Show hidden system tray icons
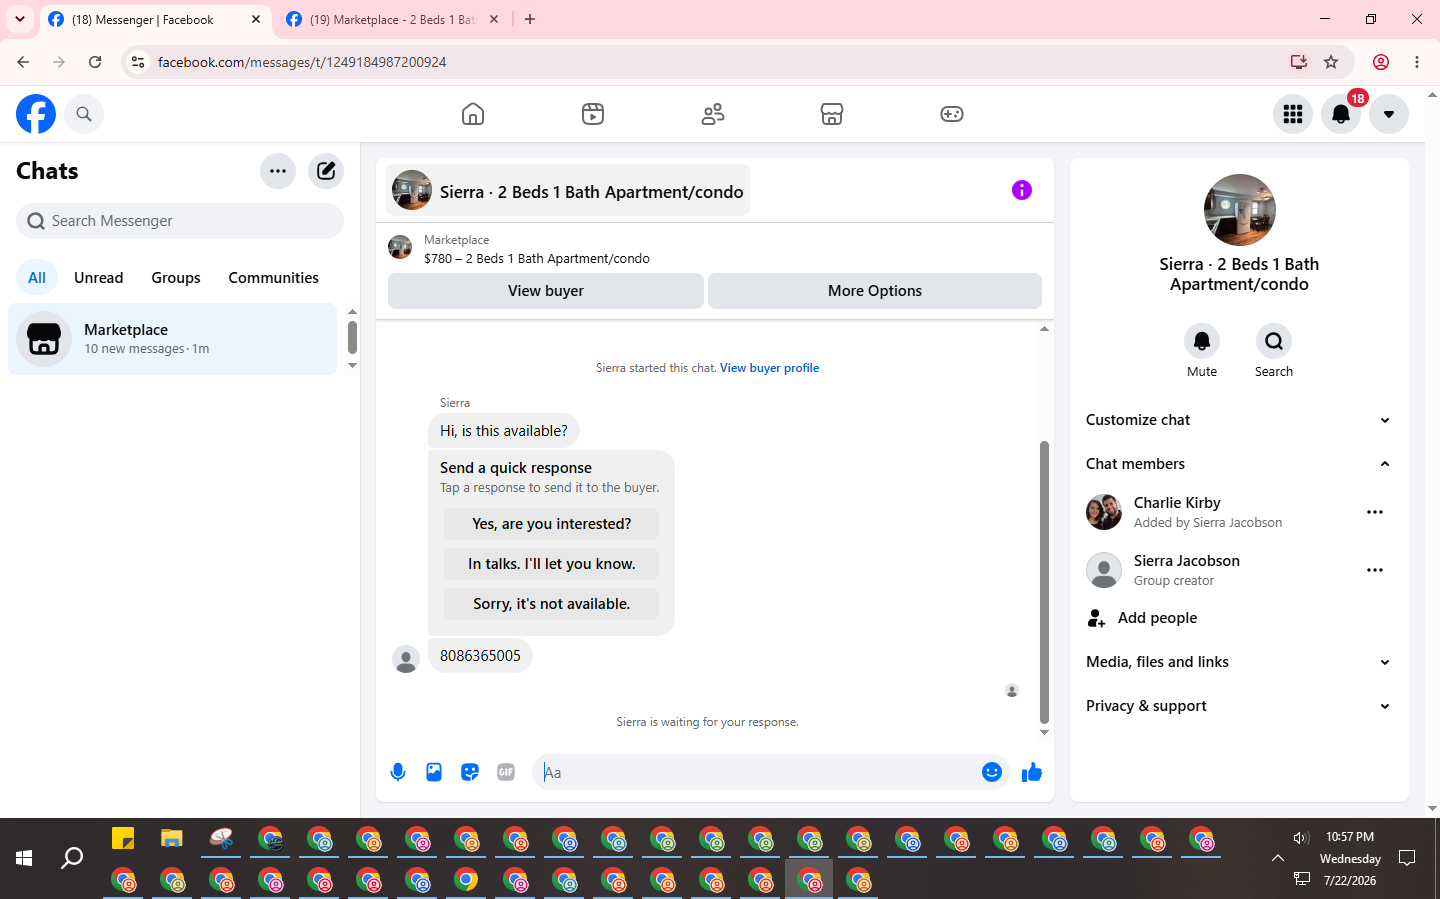This screenshot has width=1440, height=899. [x=1278, y=858]
